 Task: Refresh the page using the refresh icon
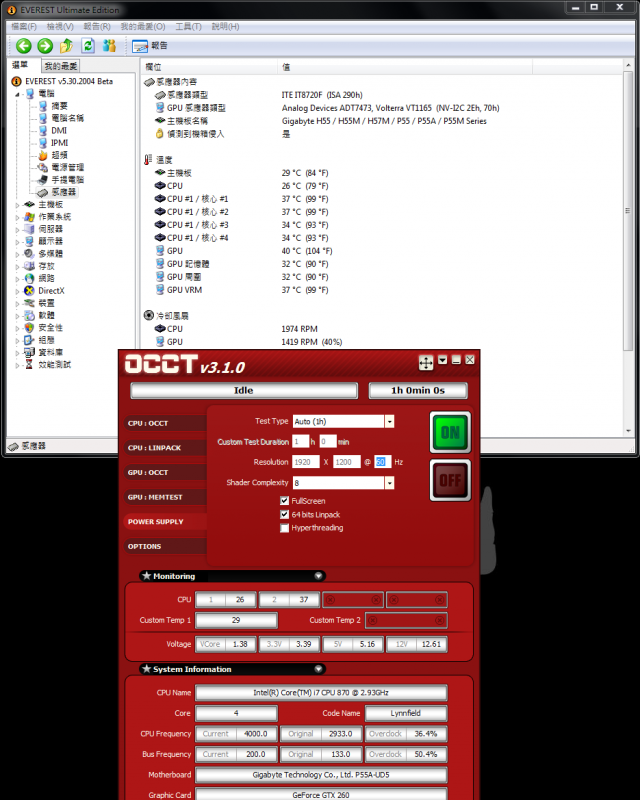pos(88,46)
